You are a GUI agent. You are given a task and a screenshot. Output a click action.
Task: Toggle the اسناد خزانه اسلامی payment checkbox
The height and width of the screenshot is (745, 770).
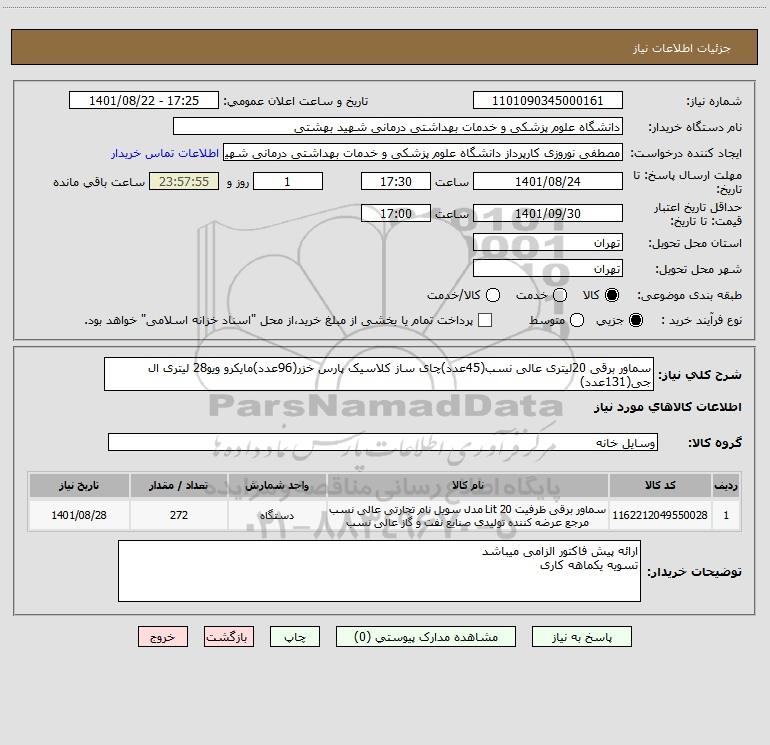pos(485,320)
